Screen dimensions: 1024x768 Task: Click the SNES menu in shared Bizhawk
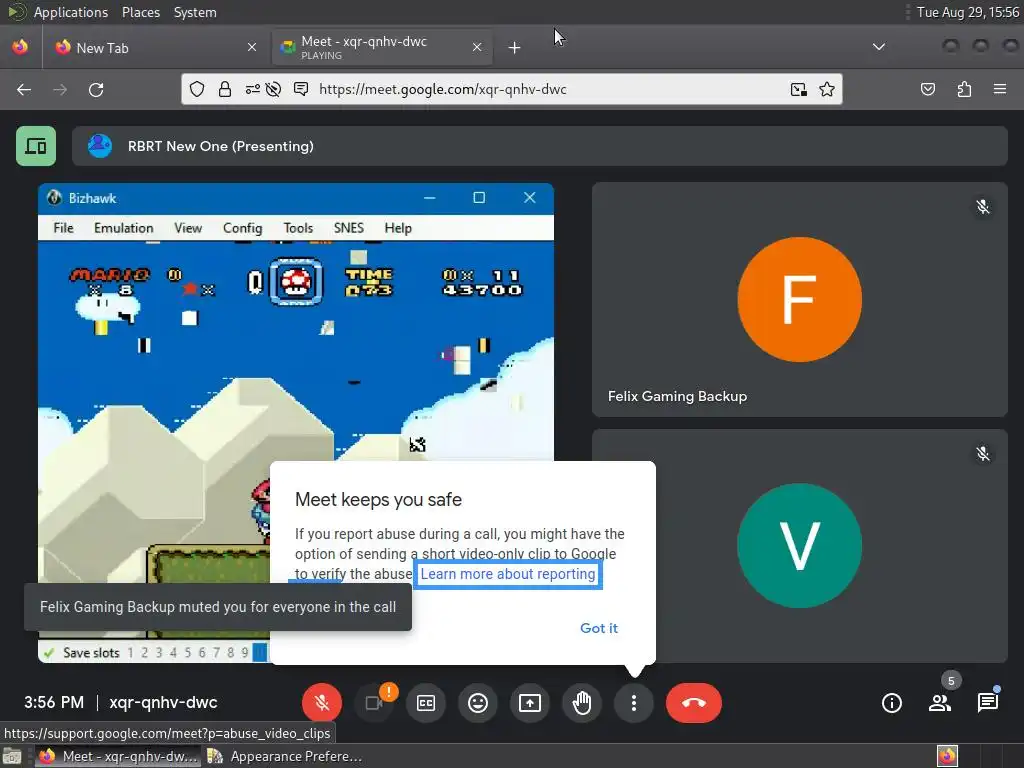tap(349, 228)
